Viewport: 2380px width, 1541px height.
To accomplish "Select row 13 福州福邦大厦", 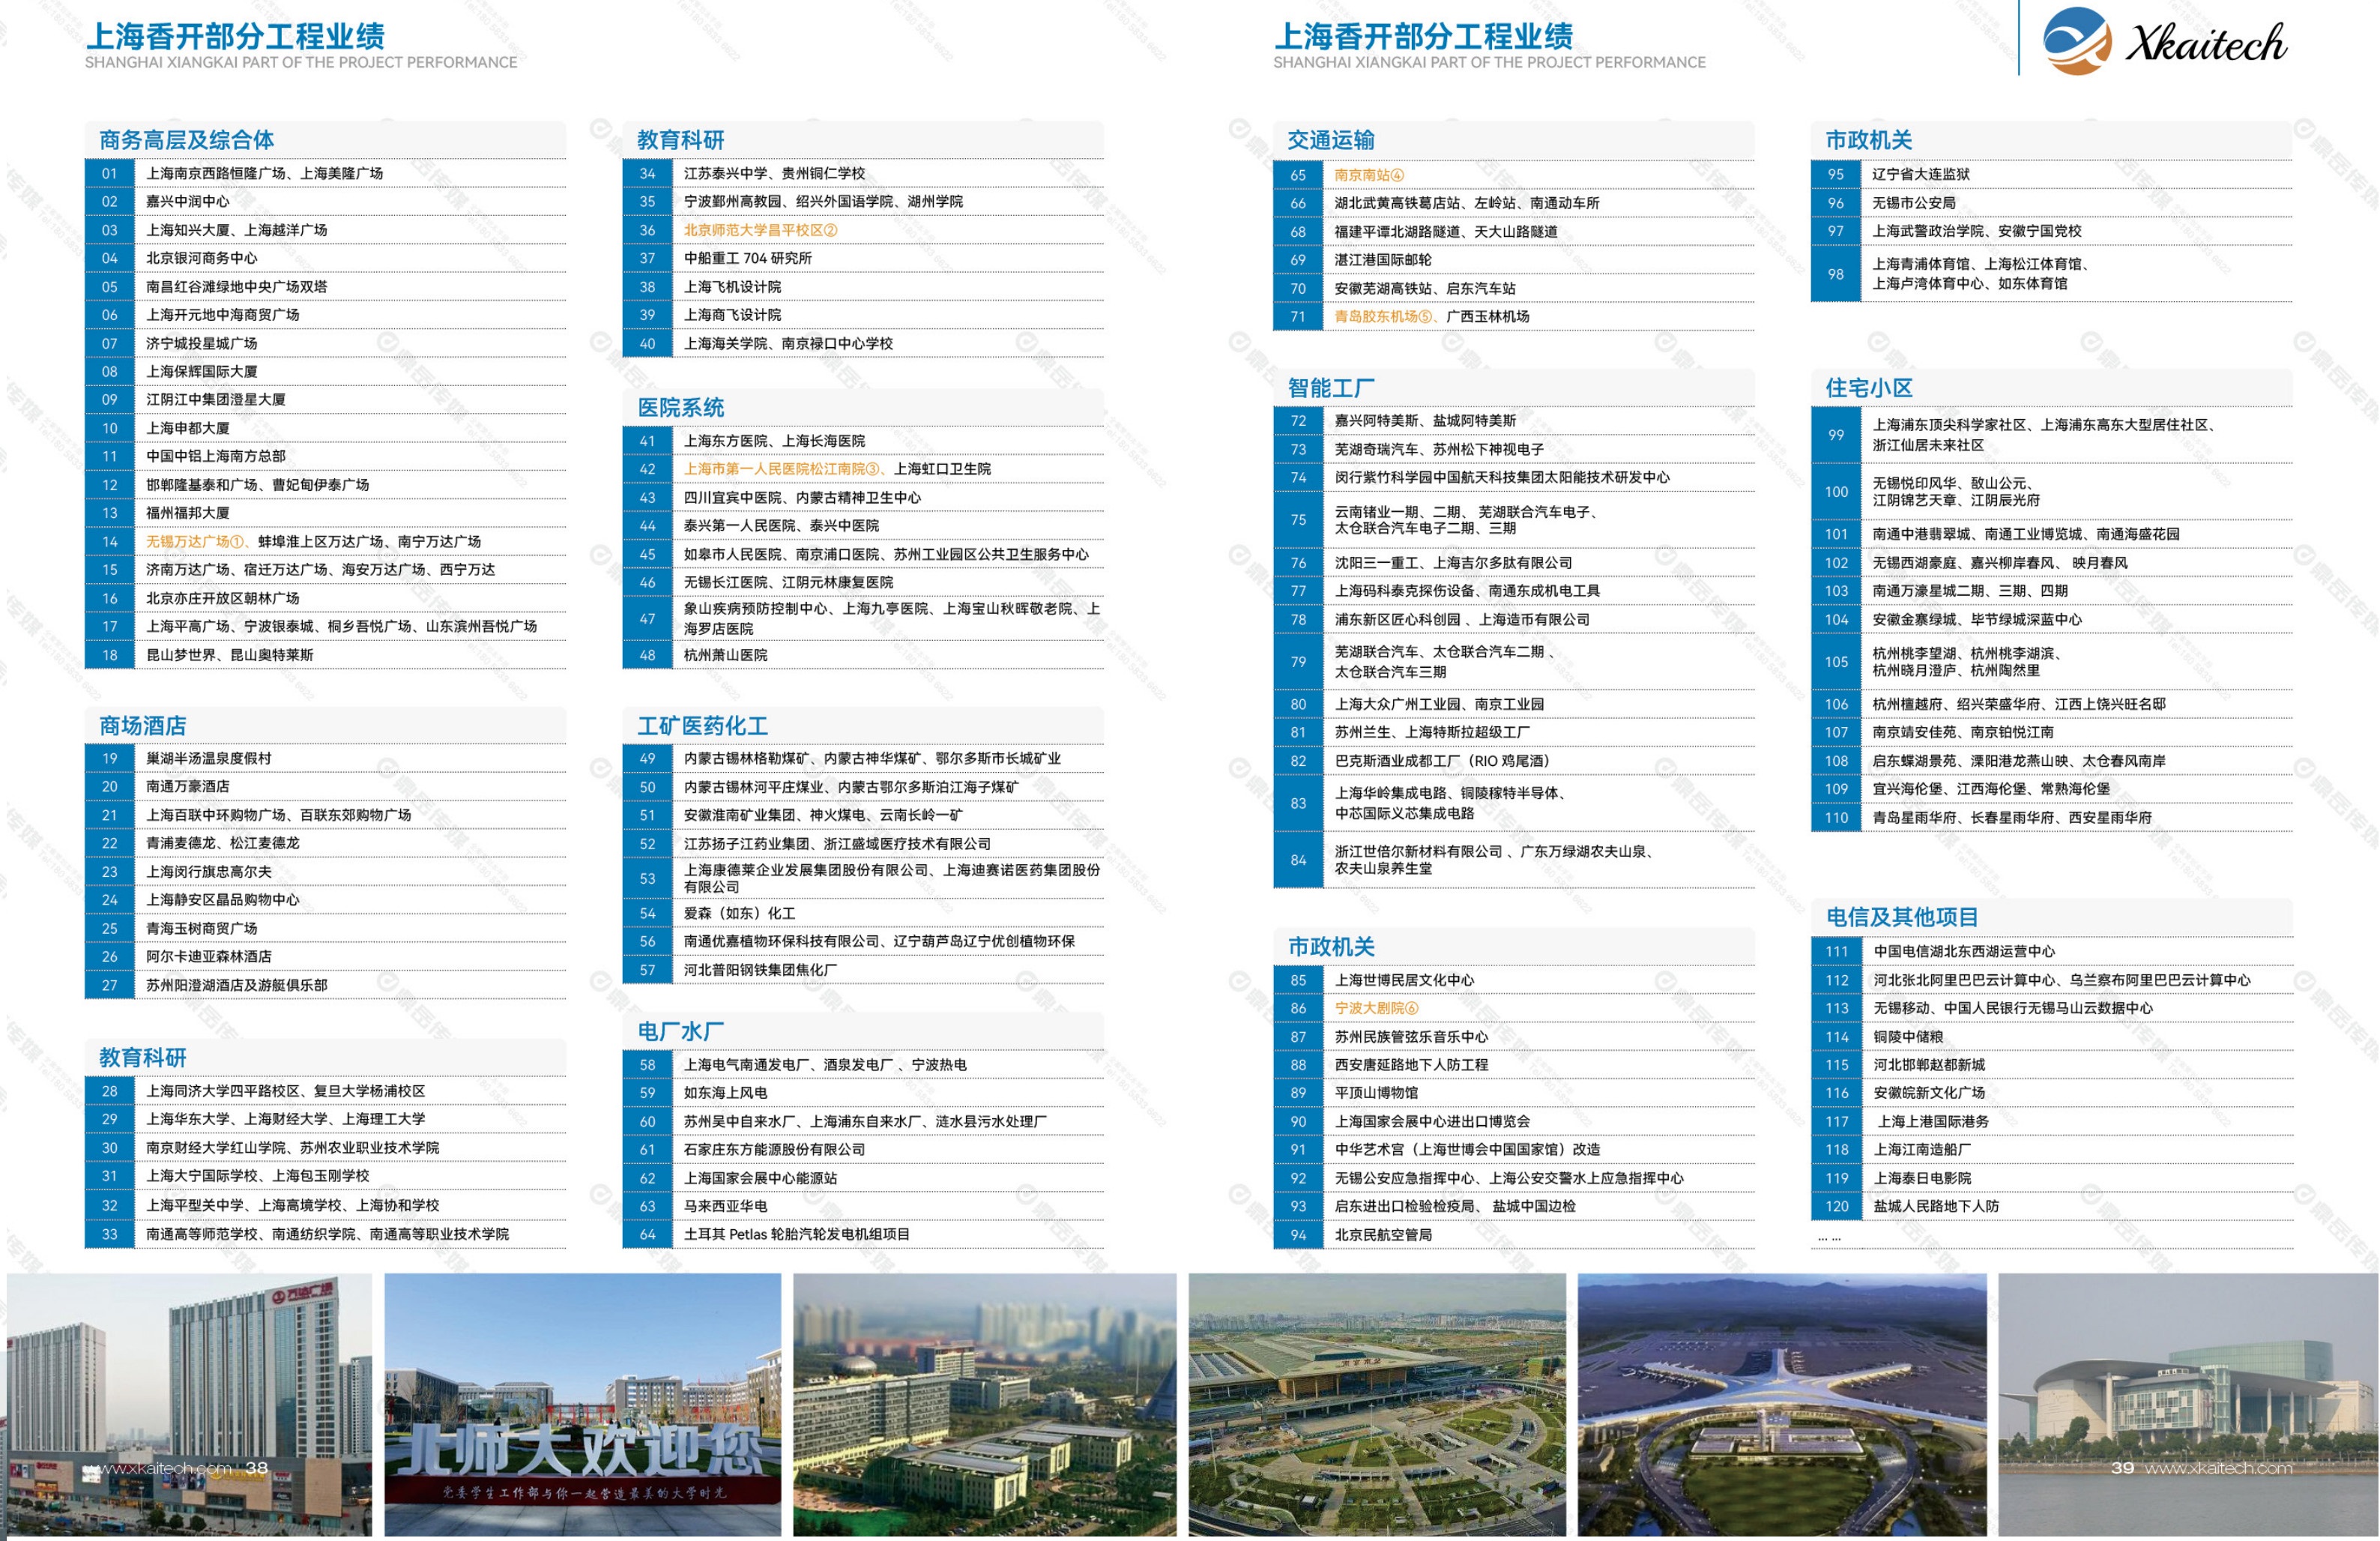I will (325, 513).
